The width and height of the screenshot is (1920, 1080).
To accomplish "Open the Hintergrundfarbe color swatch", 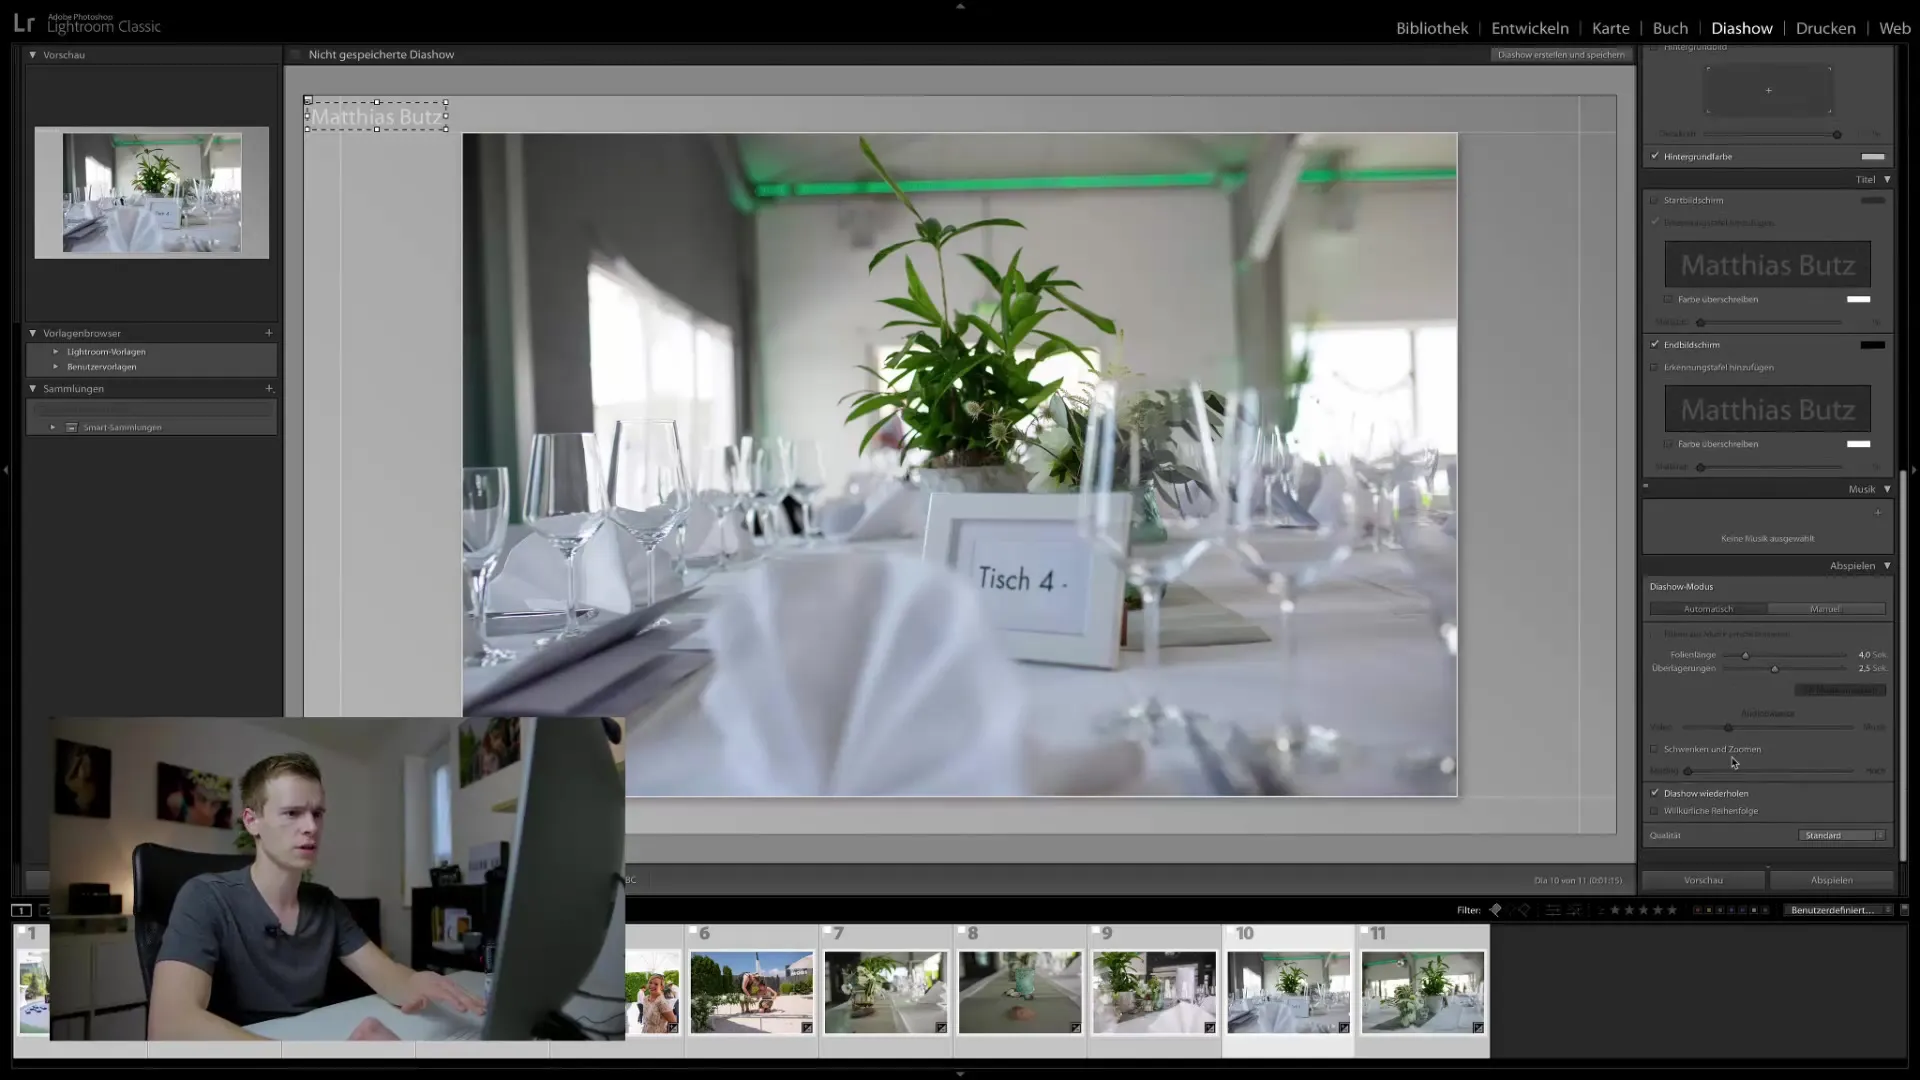I will [1872, 157].
